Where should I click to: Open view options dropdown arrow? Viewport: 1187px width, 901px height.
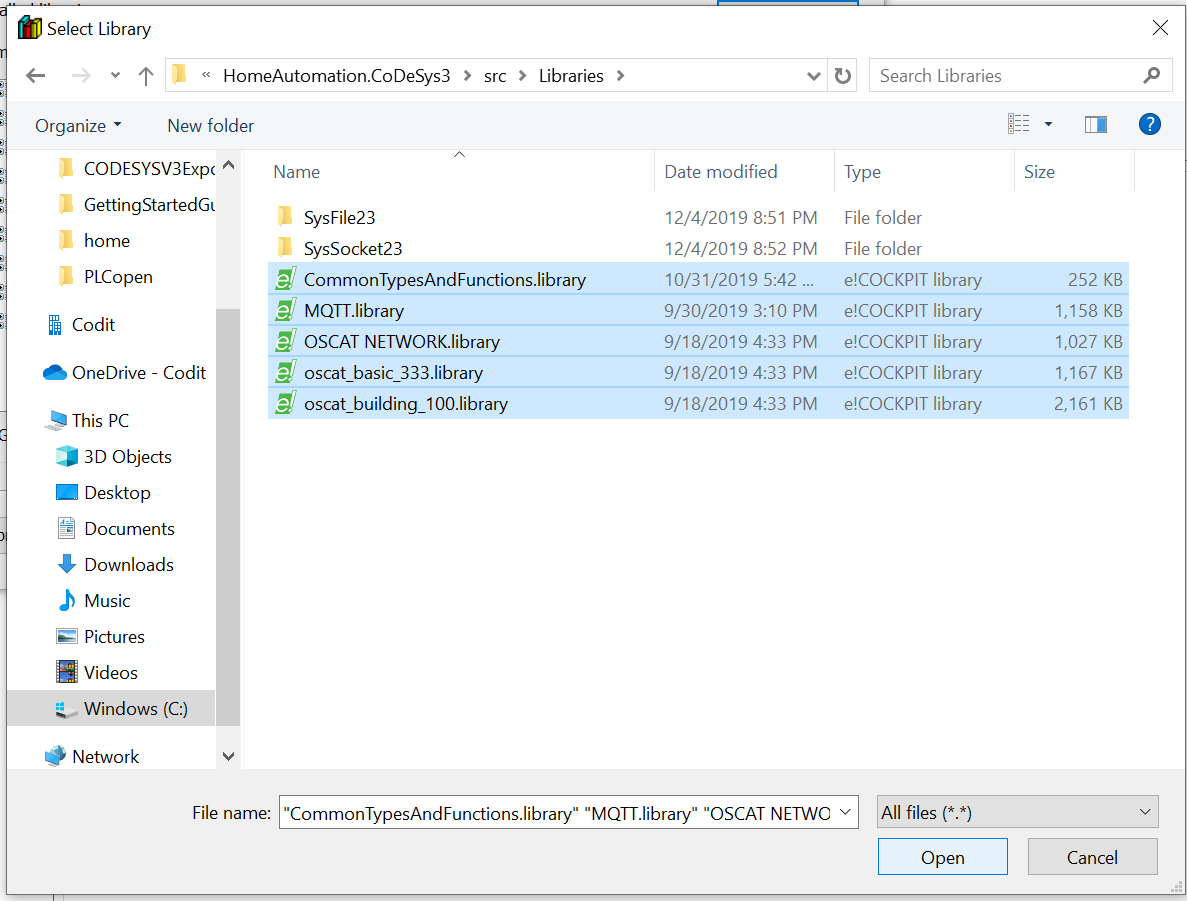(x=1048, y=124)
